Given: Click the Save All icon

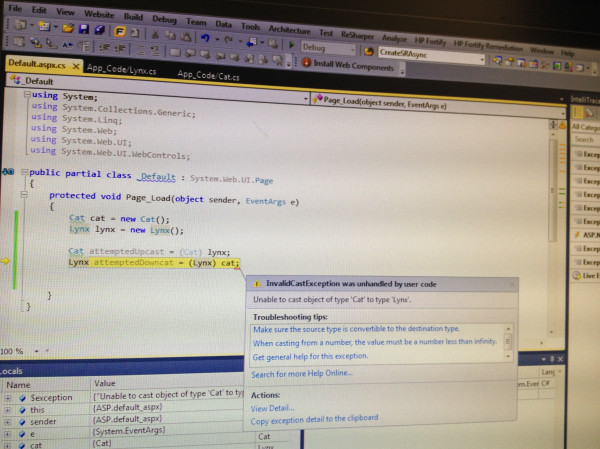Looking at the screenshot, I should pos(99,30).
